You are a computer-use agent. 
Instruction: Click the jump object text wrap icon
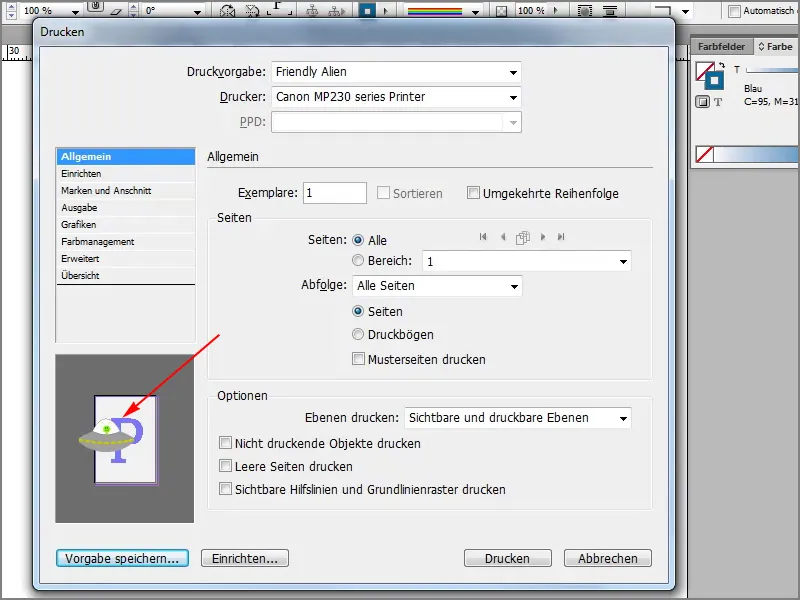pos(610,11)
